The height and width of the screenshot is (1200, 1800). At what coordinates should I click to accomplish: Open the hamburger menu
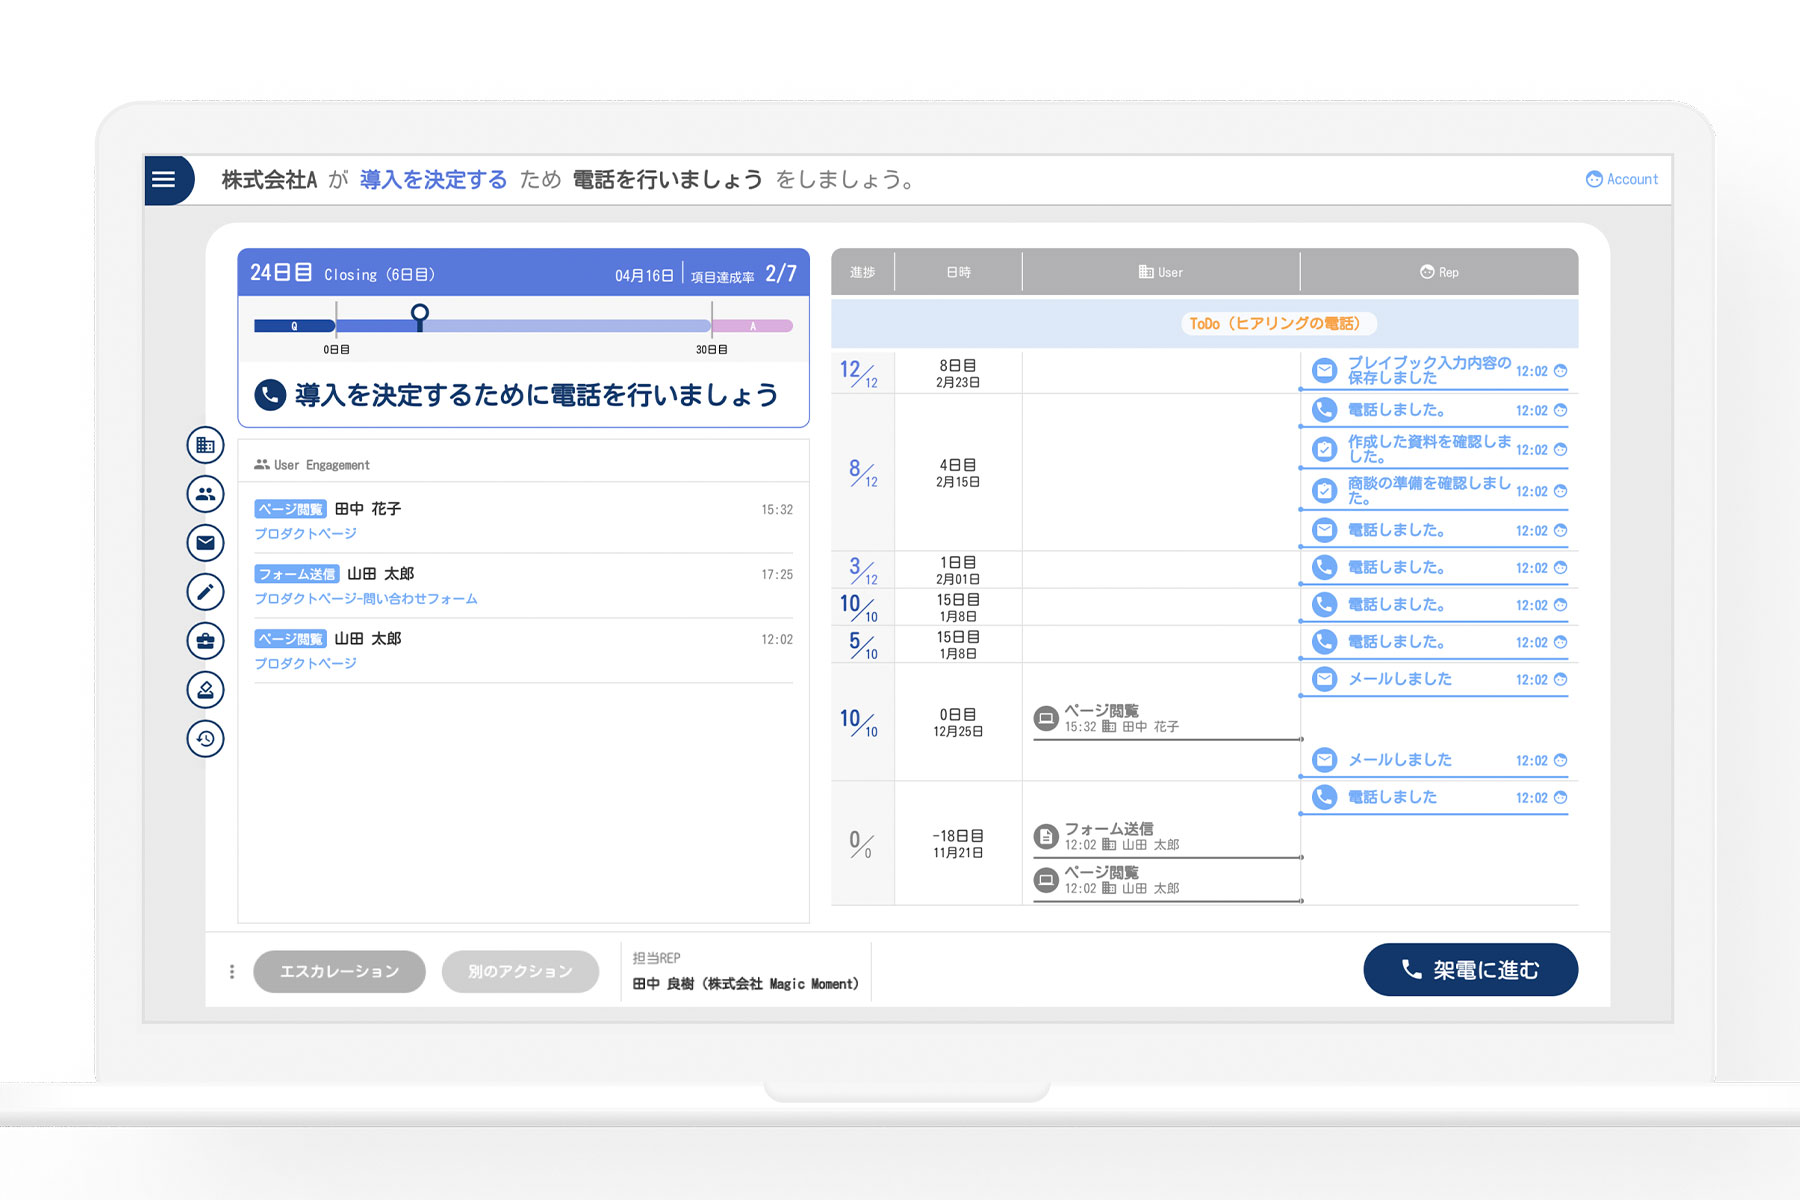tap(164, 180)
